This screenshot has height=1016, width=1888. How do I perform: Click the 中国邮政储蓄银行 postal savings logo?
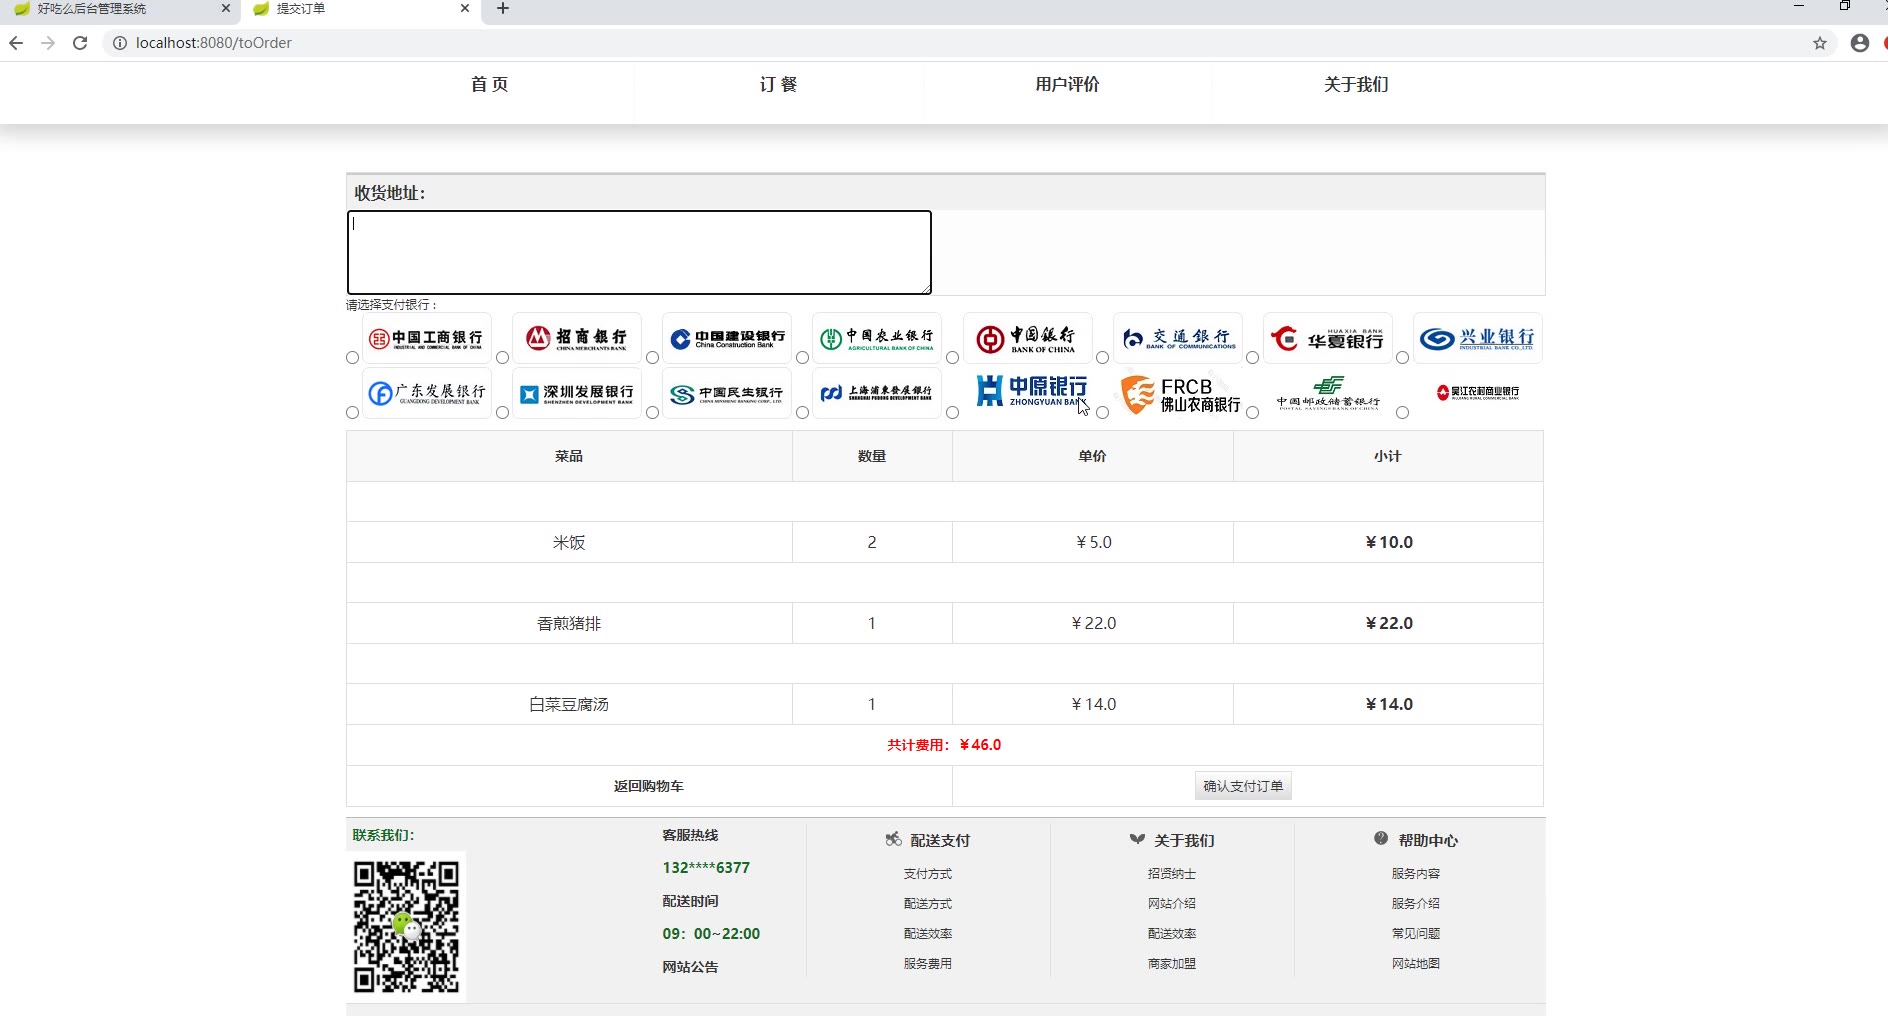pyautogui.click(x=1327, y=393)
